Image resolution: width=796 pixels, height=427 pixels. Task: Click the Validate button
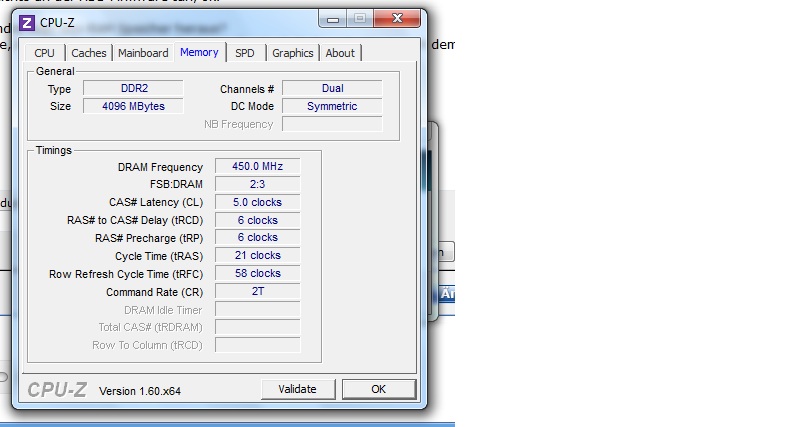pyautogui.click(x=298, y=389)
